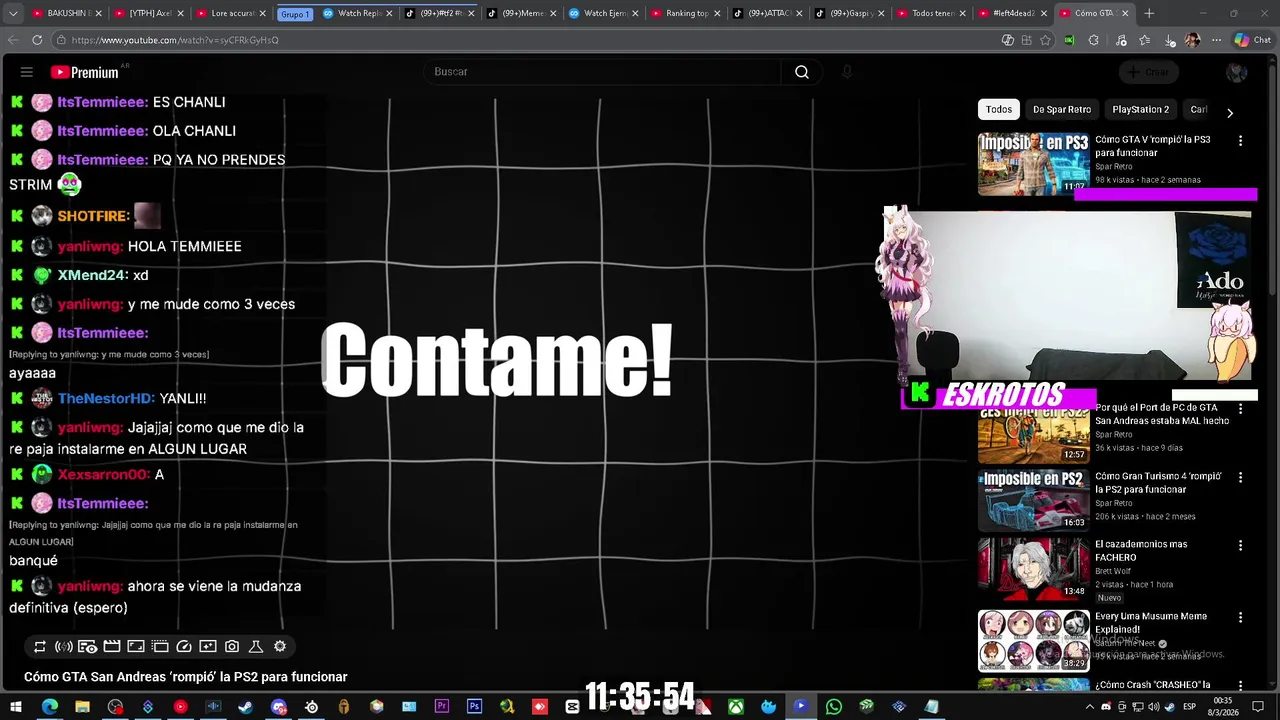Open options for GTA V PS3 video
1280x720 pixels.
[x=1241, y=142]
